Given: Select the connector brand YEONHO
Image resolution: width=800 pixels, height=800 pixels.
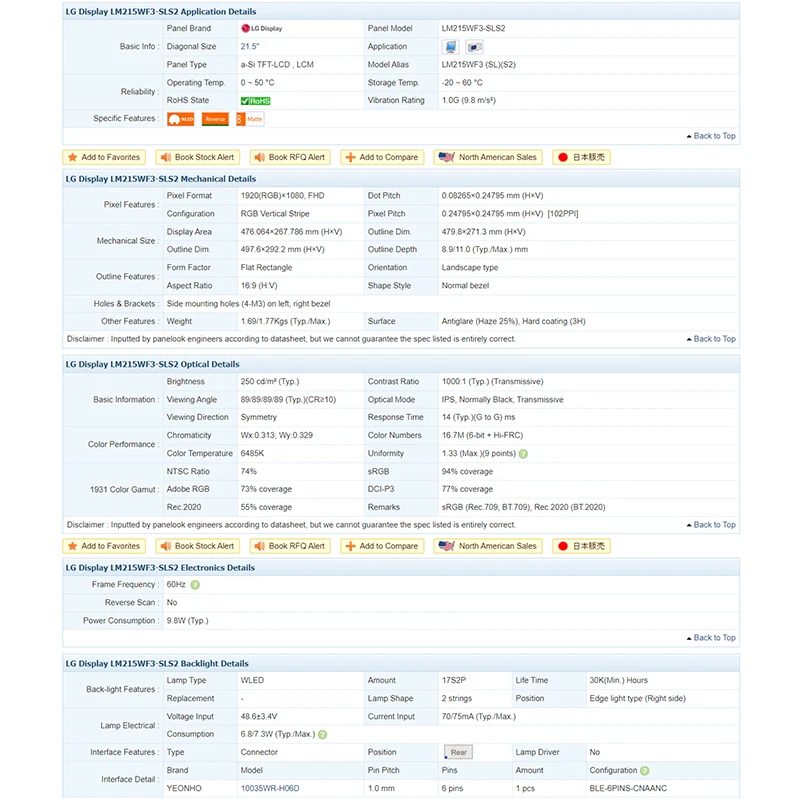Looking at the screenshot, I should coord(184,788).
